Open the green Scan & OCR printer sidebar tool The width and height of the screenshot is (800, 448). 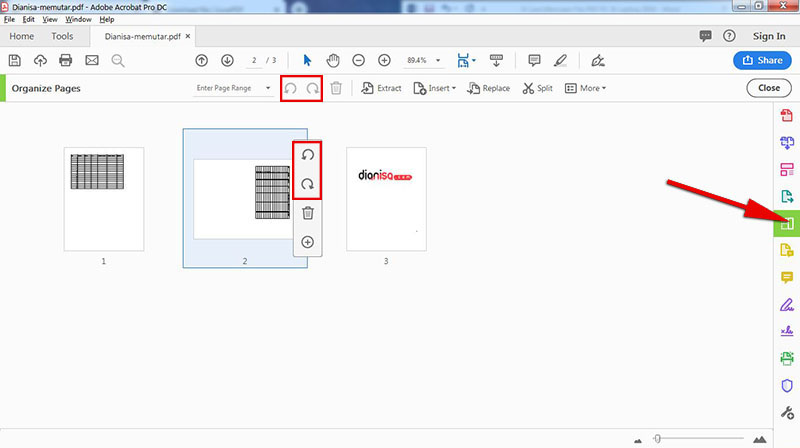click(x=786, y=359)
